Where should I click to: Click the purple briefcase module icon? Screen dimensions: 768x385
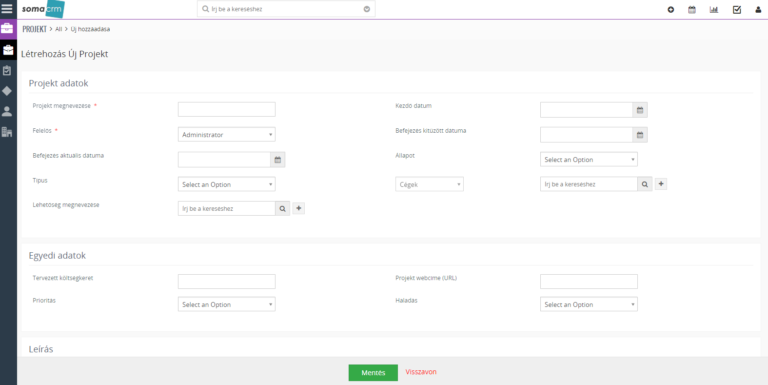[7, 28]
